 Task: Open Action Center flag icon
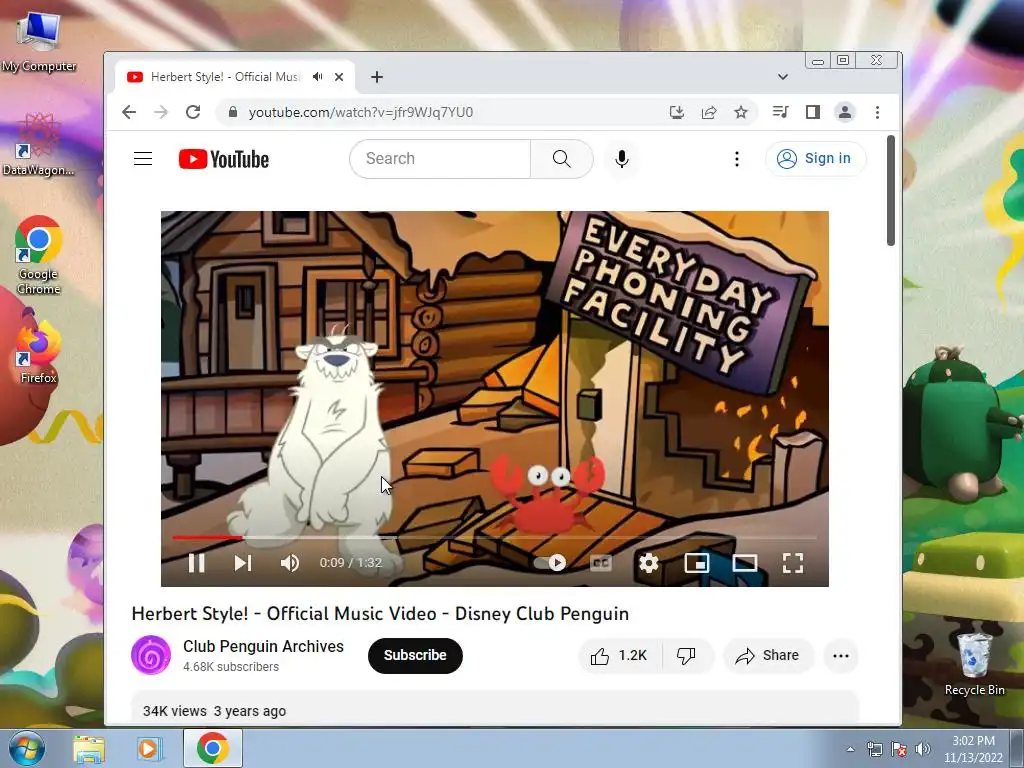pos(899,749)
